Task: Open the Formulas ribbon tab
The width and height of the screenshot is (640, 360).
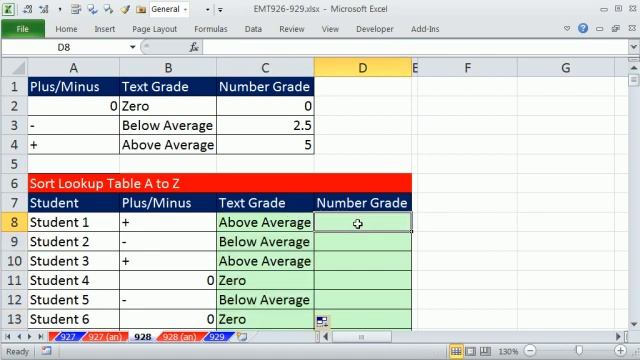Action: pos(211,29)
